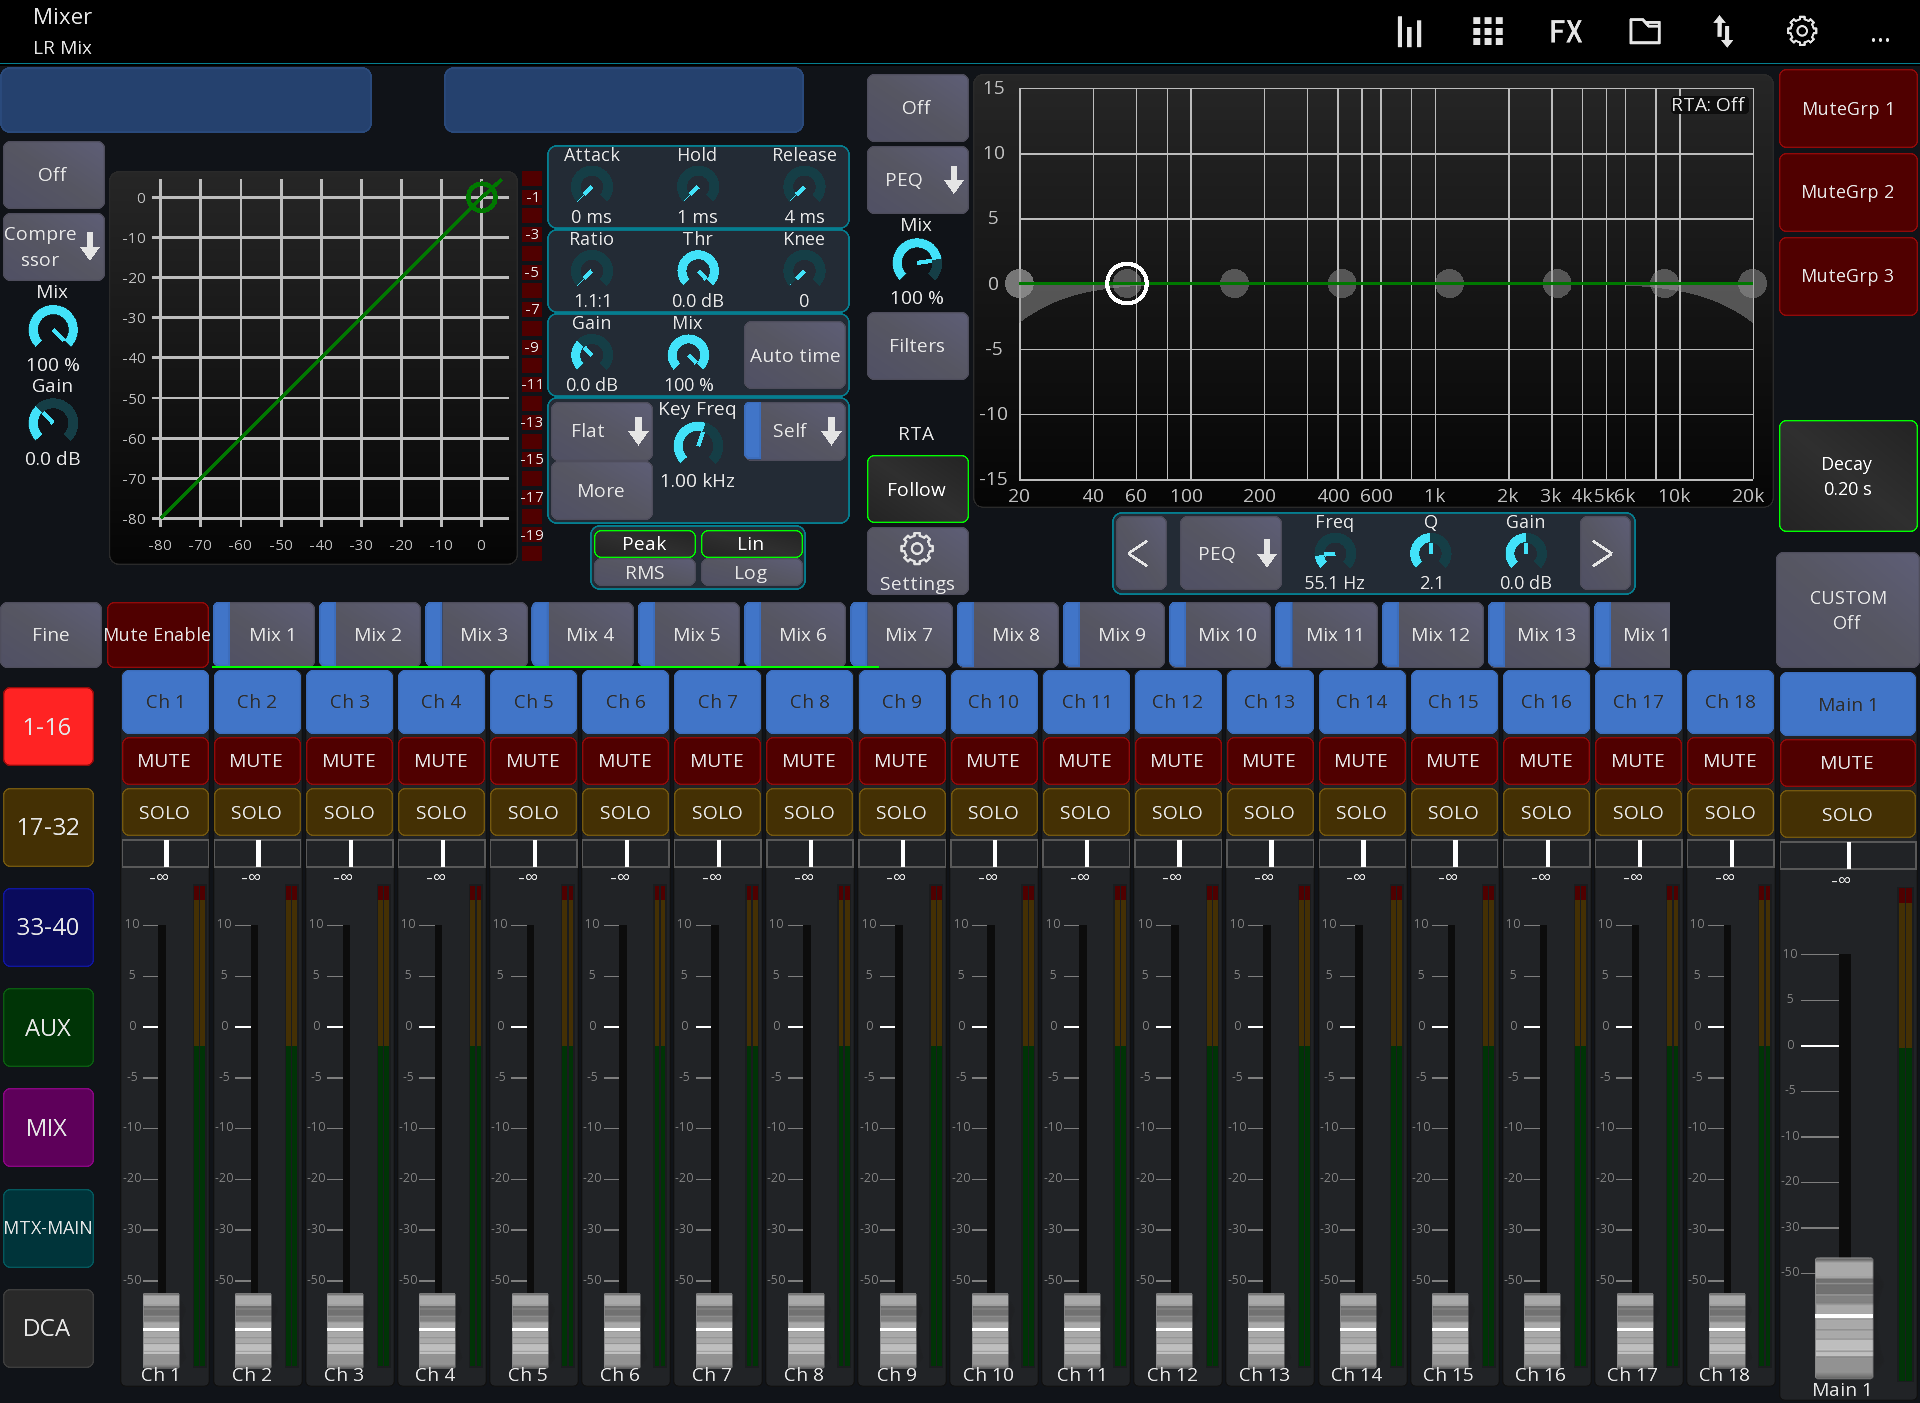Open the folder scenes icon
Screen dimensions: 1920x1403
click(1644, 32)
